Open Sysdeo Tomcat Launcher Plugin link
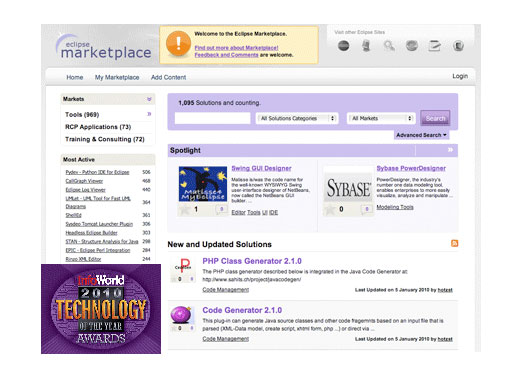 (99, 224)
